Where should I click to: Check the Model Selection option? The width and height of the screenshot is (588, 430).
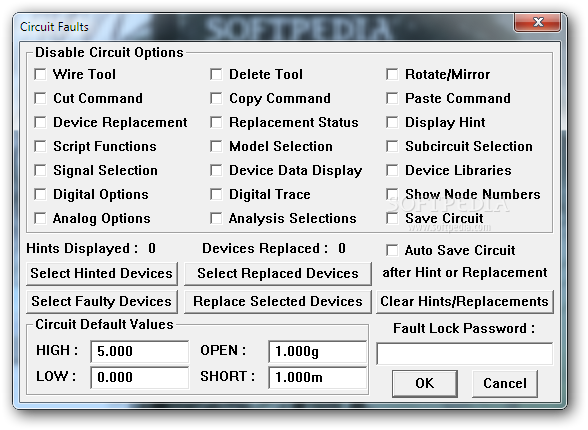tap(216, 146)
